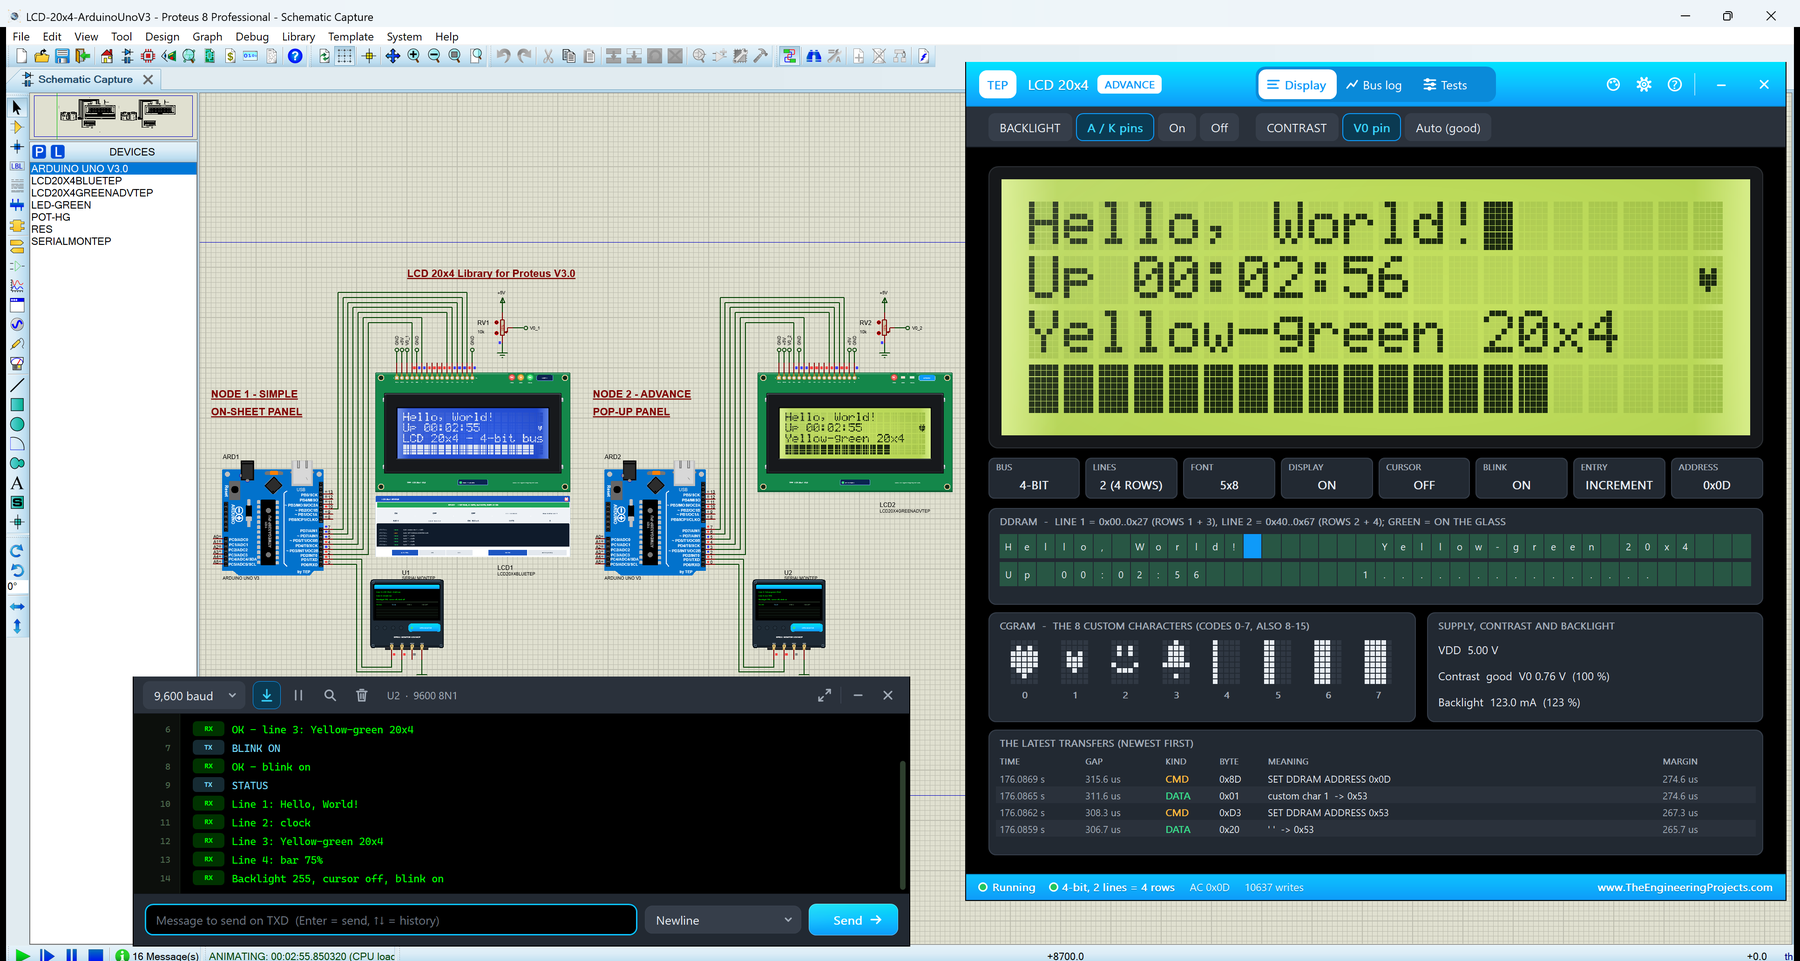Open the Design menu
The image size is (1800, 961).
[162, 36]
